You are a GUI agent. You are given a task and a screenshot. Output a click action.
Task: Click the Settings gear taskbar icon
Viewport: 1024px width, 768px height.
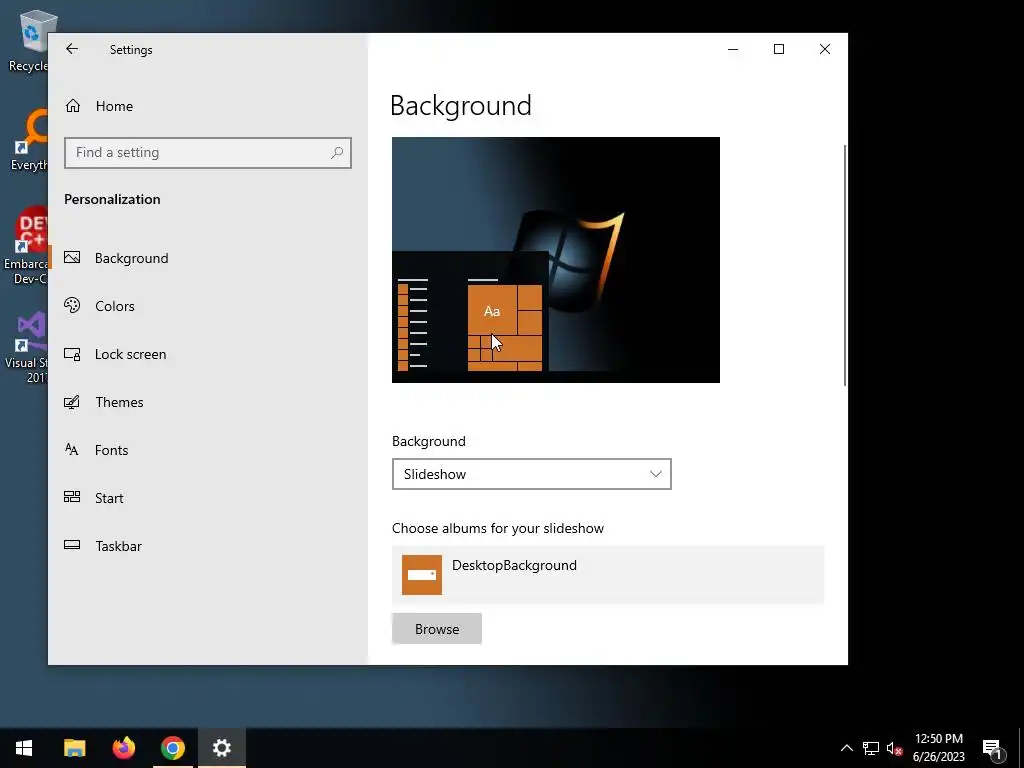pos(222,748)
